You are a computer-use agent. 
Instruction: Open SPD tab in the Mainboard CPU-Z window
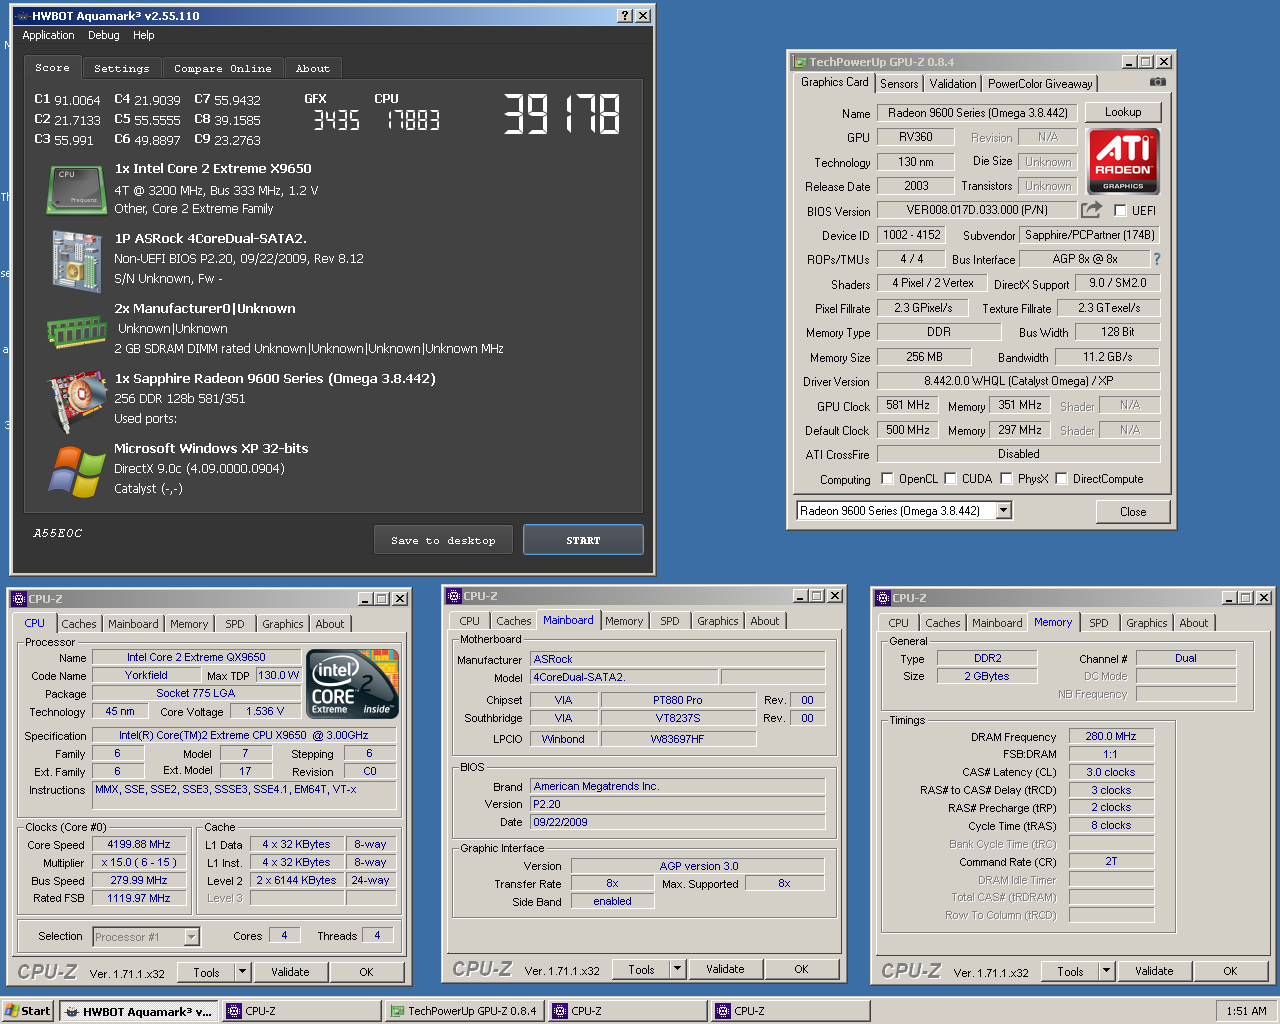[x=670, y=621]
